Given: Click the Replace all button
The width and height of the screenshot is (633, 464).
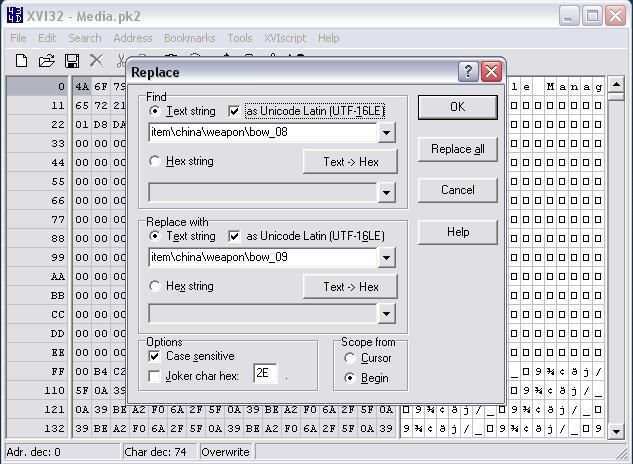Looking at the screenshot, I should 458,149.
